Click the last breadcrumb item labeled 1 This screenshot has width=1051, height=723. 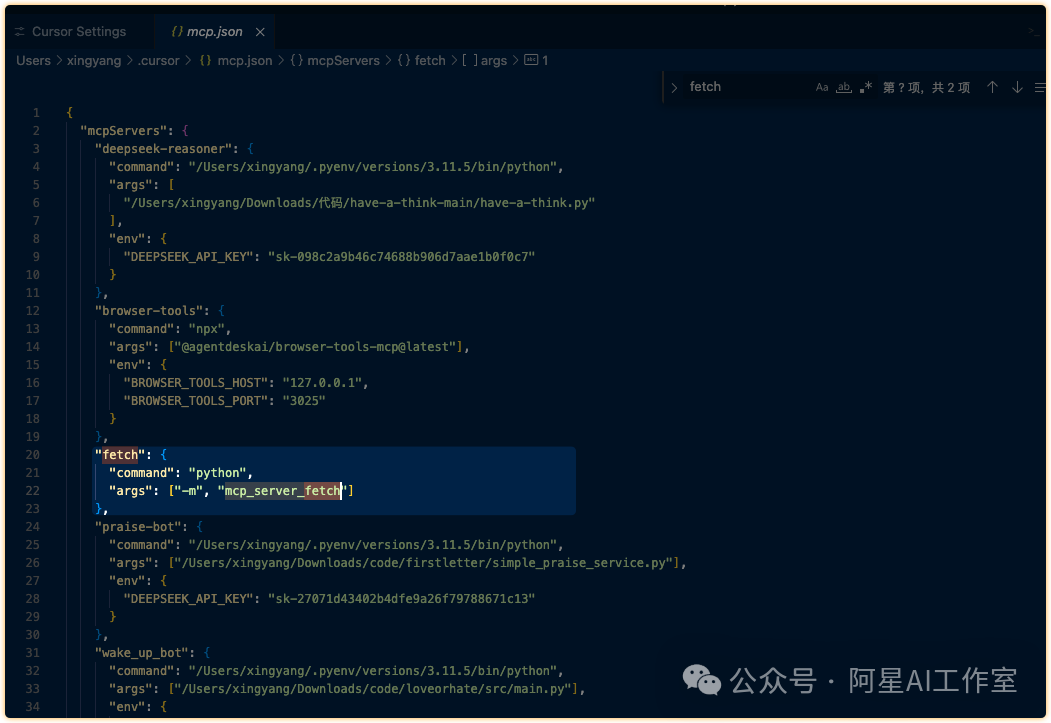(x=536, y=60)
